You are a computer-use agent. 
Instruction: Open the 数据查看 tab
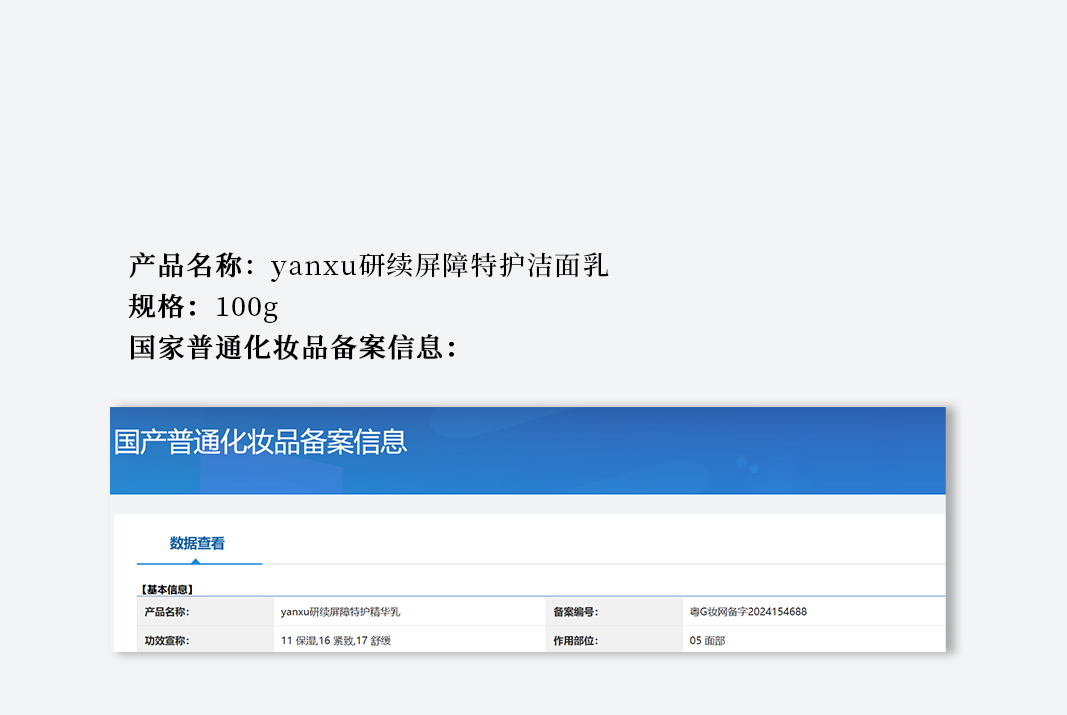click(197, 543)
